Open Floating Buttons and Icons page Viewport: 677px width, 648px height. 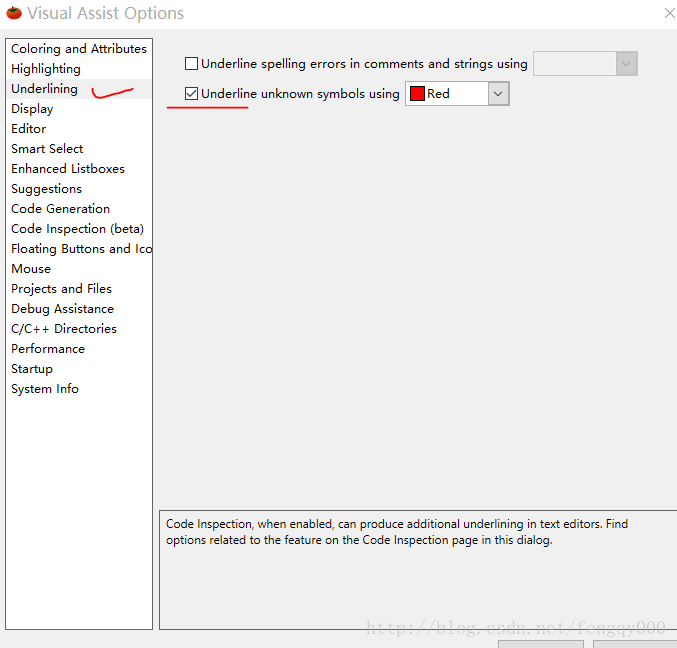tap(79, 249)
